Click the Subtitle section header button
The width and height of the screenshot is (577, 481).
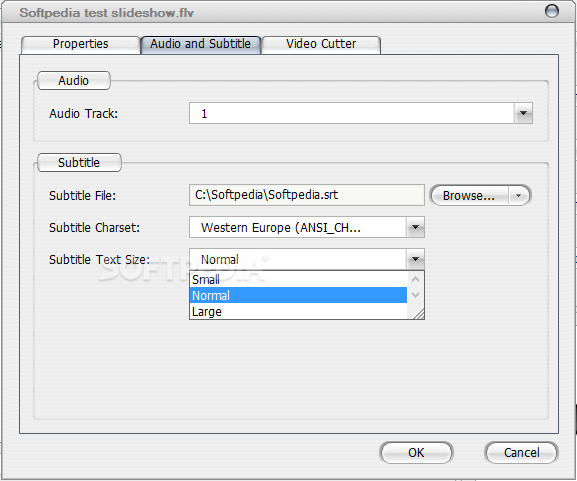tap(79, 163)
